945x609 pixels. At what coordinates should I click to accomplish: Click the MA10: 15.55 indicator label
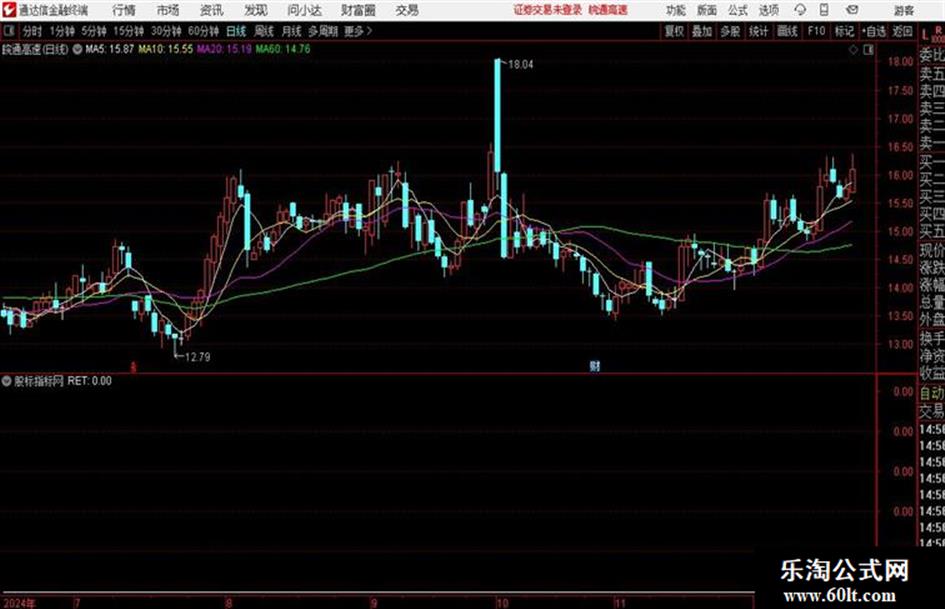click(x=165, y=49)
